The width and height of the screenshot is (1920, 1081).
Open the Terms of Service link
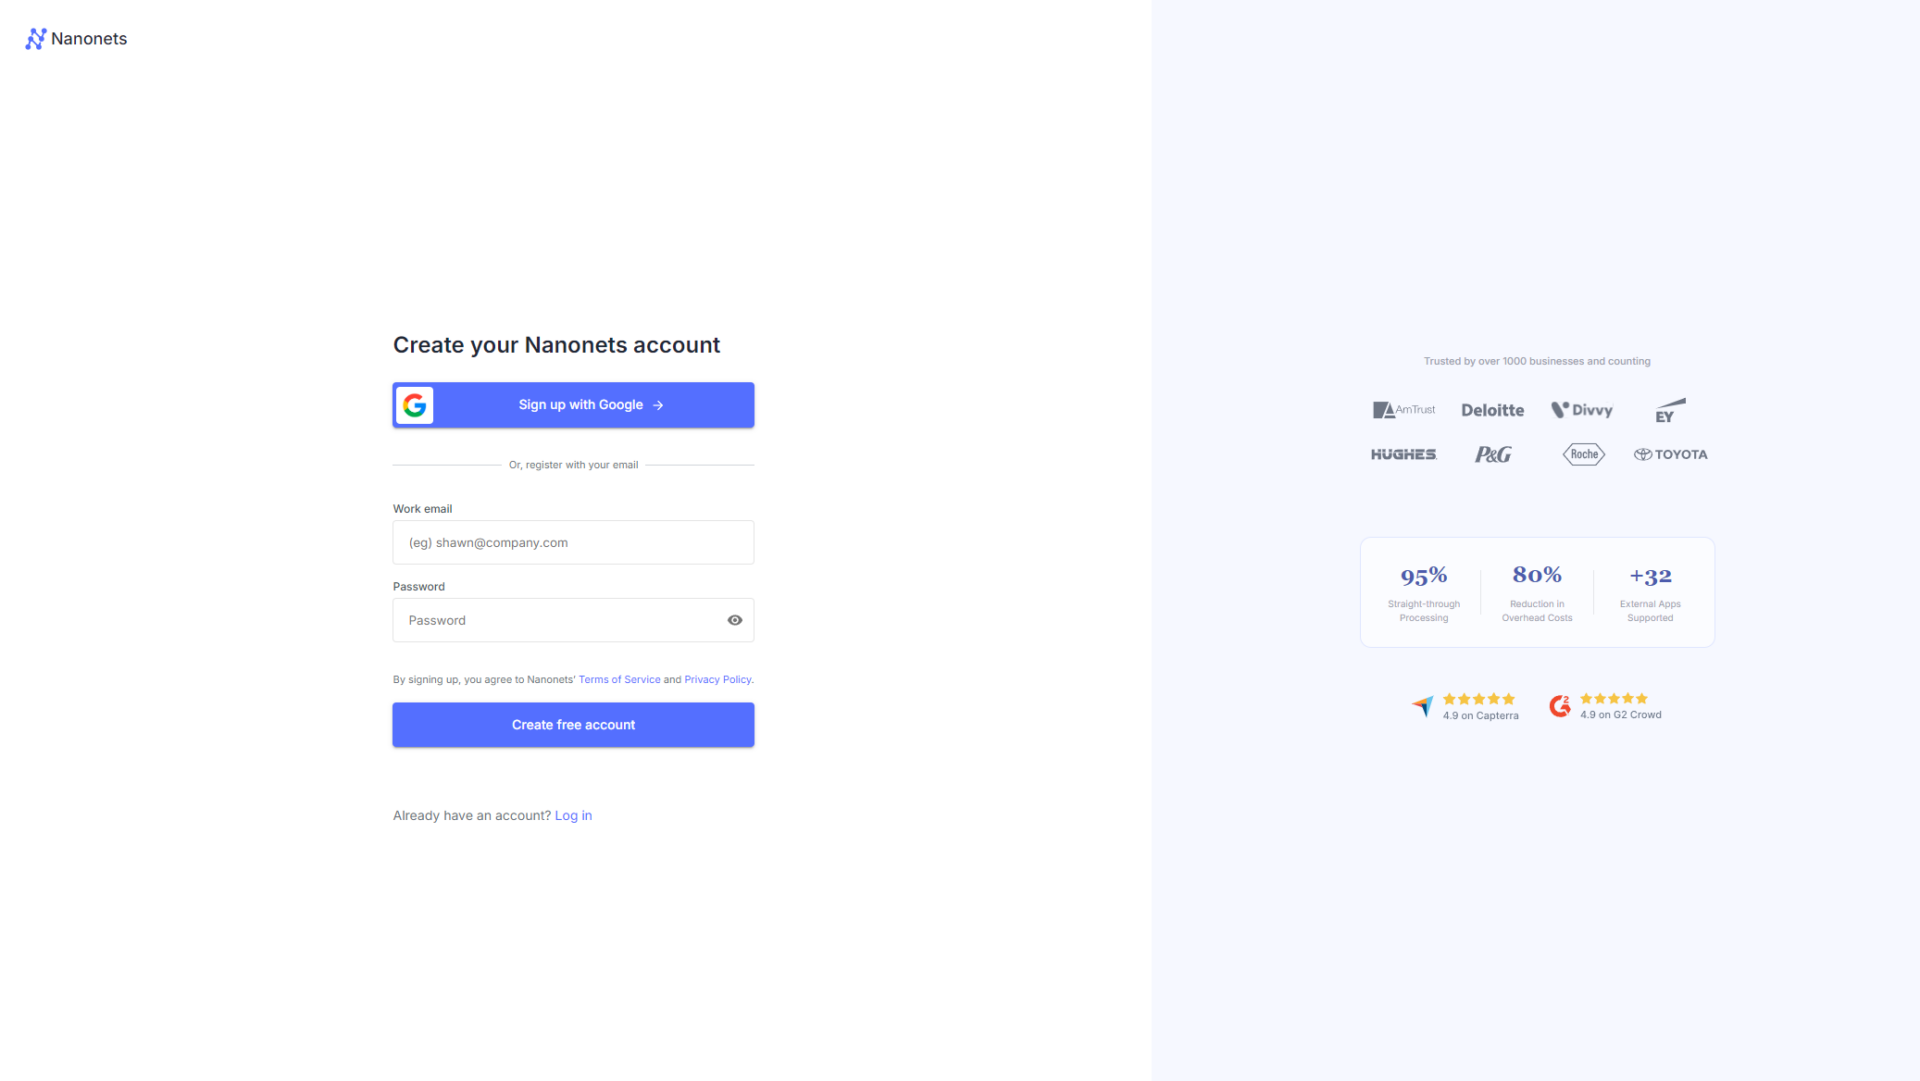coord(619,680)
